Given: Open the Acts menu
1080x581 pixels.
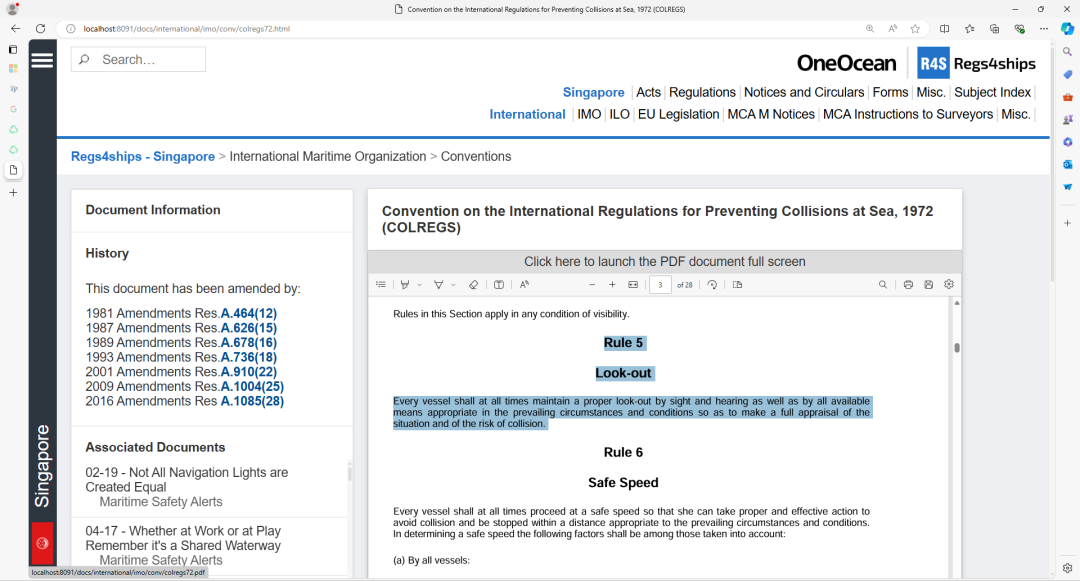Looking at the screenshot, I should pos(648,92).
